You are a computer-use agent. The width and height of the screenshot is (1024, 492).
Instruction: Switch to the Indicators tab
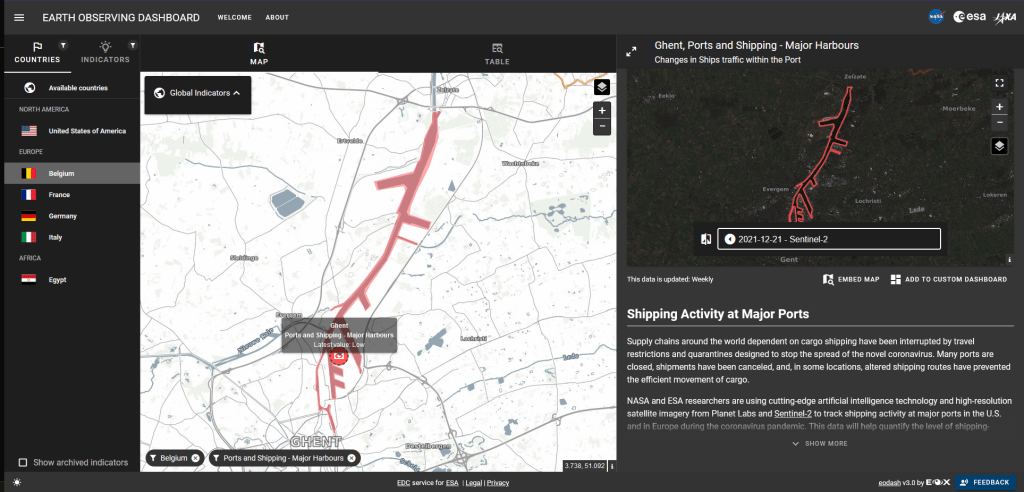(x=105, y=53)
